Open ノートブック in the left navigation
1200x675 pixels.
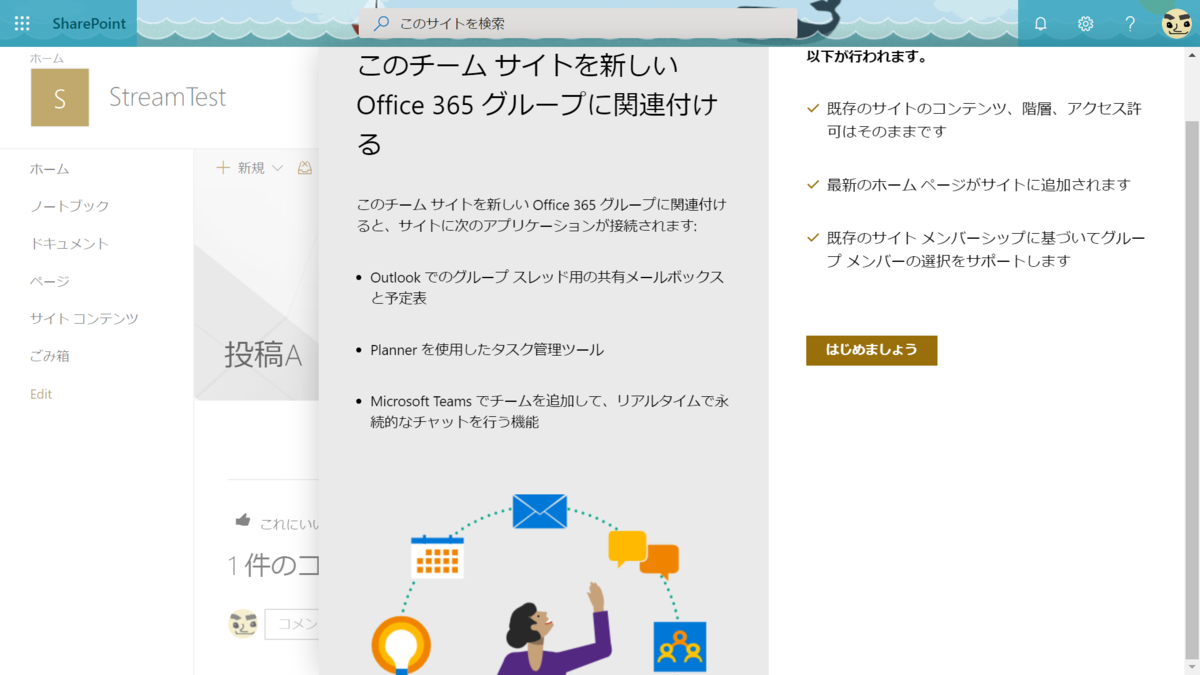[x=70, y=206]
